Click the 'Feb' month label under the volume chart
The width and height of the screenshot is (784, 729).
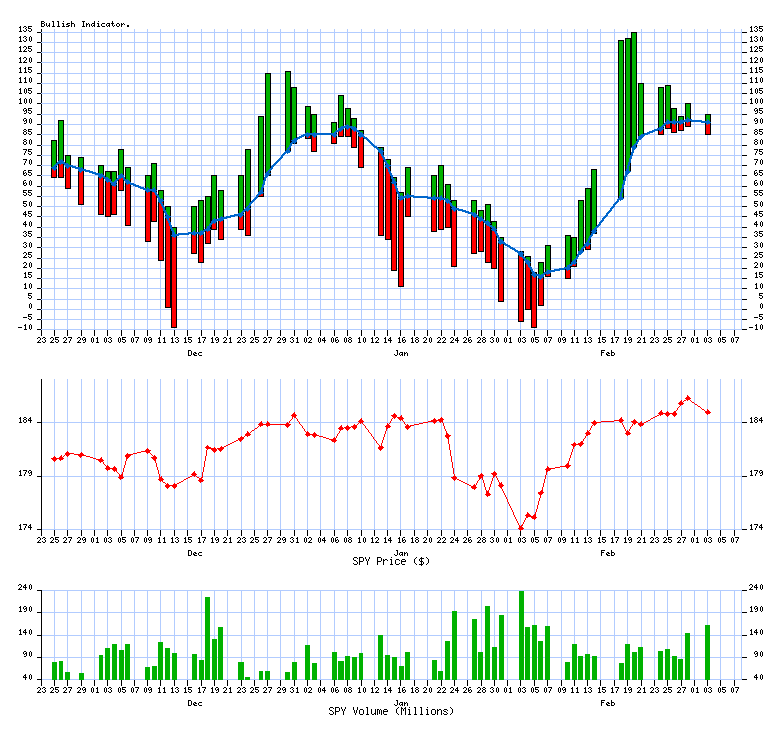click(607, 703)
